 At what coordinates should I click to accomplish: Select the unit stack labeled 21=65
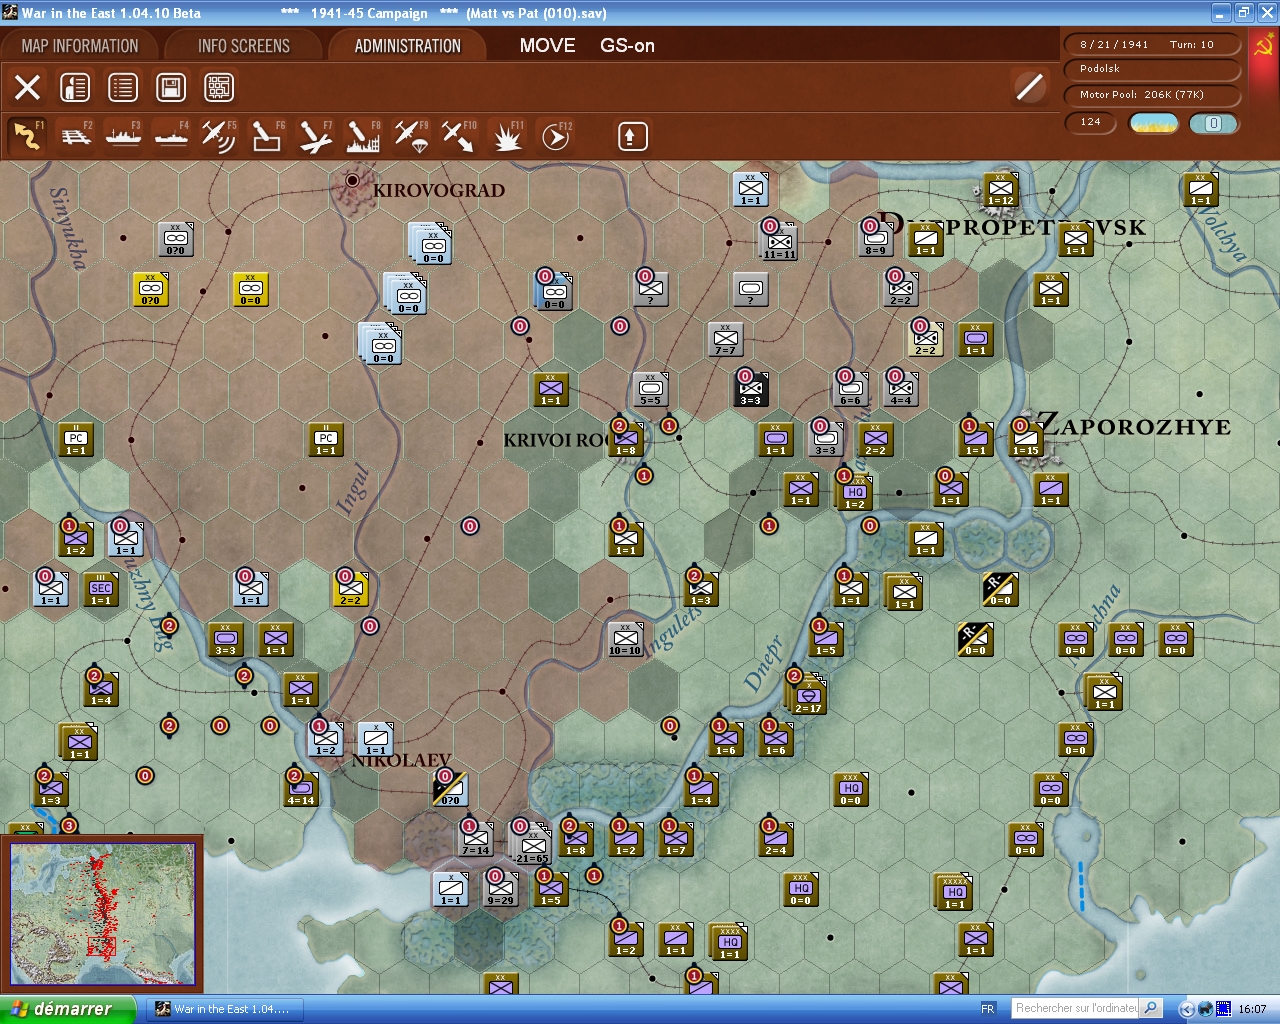[532, 845]
